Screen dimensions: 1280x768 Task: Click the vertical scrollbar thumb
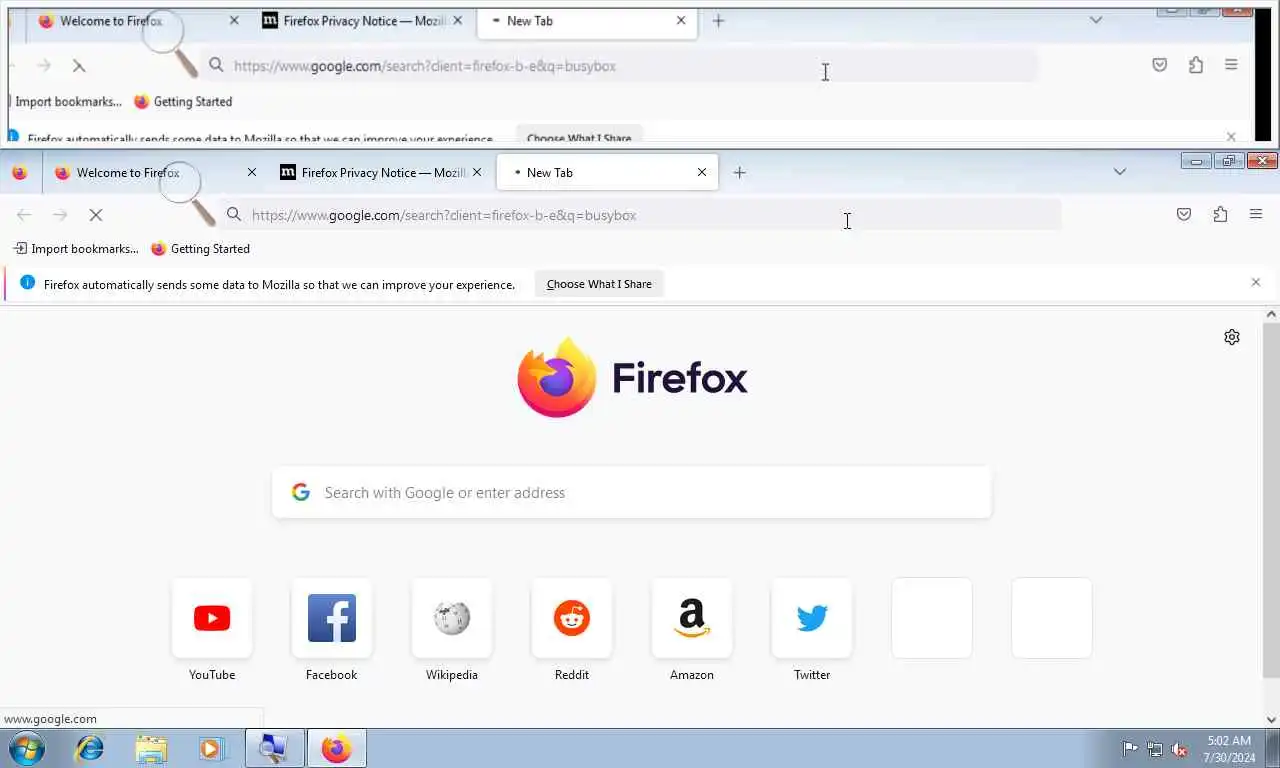tap(1271, 500)
